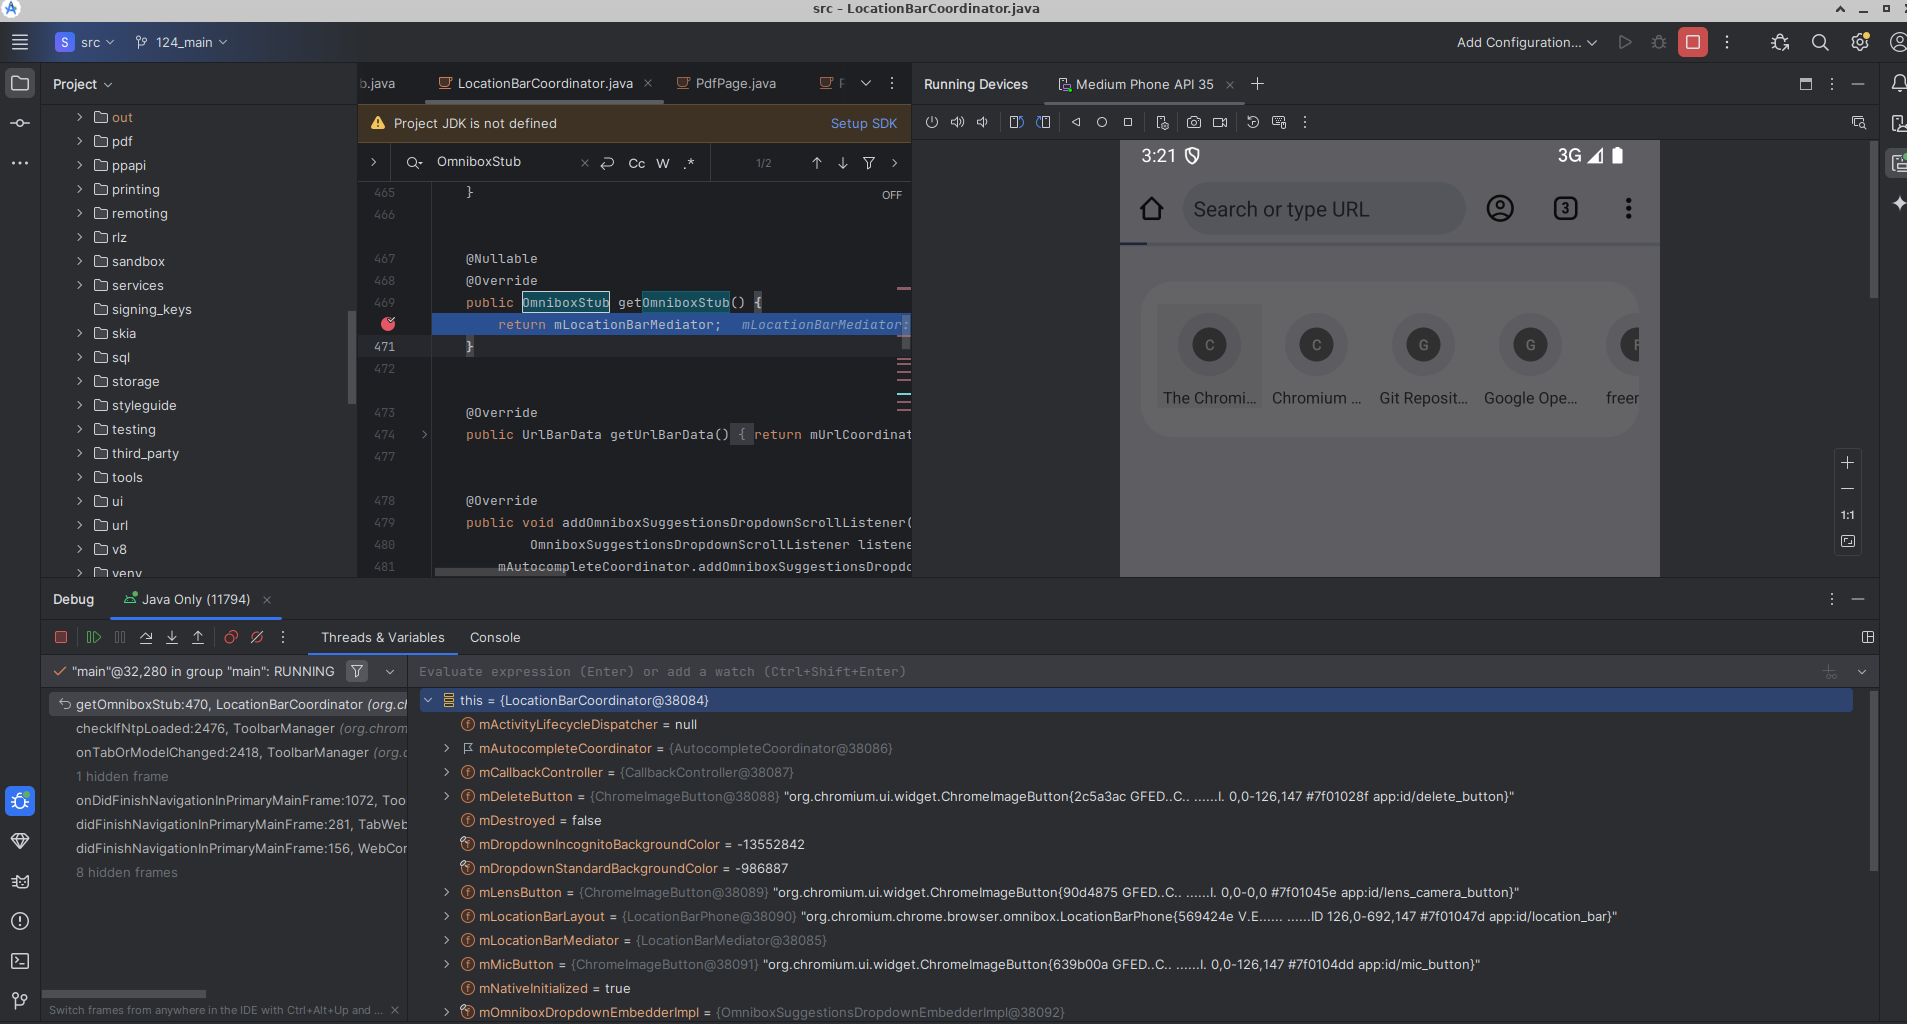The height and width of the screenshot is (1024, 1907).
Task: Open the Console tab in Debug panel
Action: pyautogui.click(x=494, y=637)
